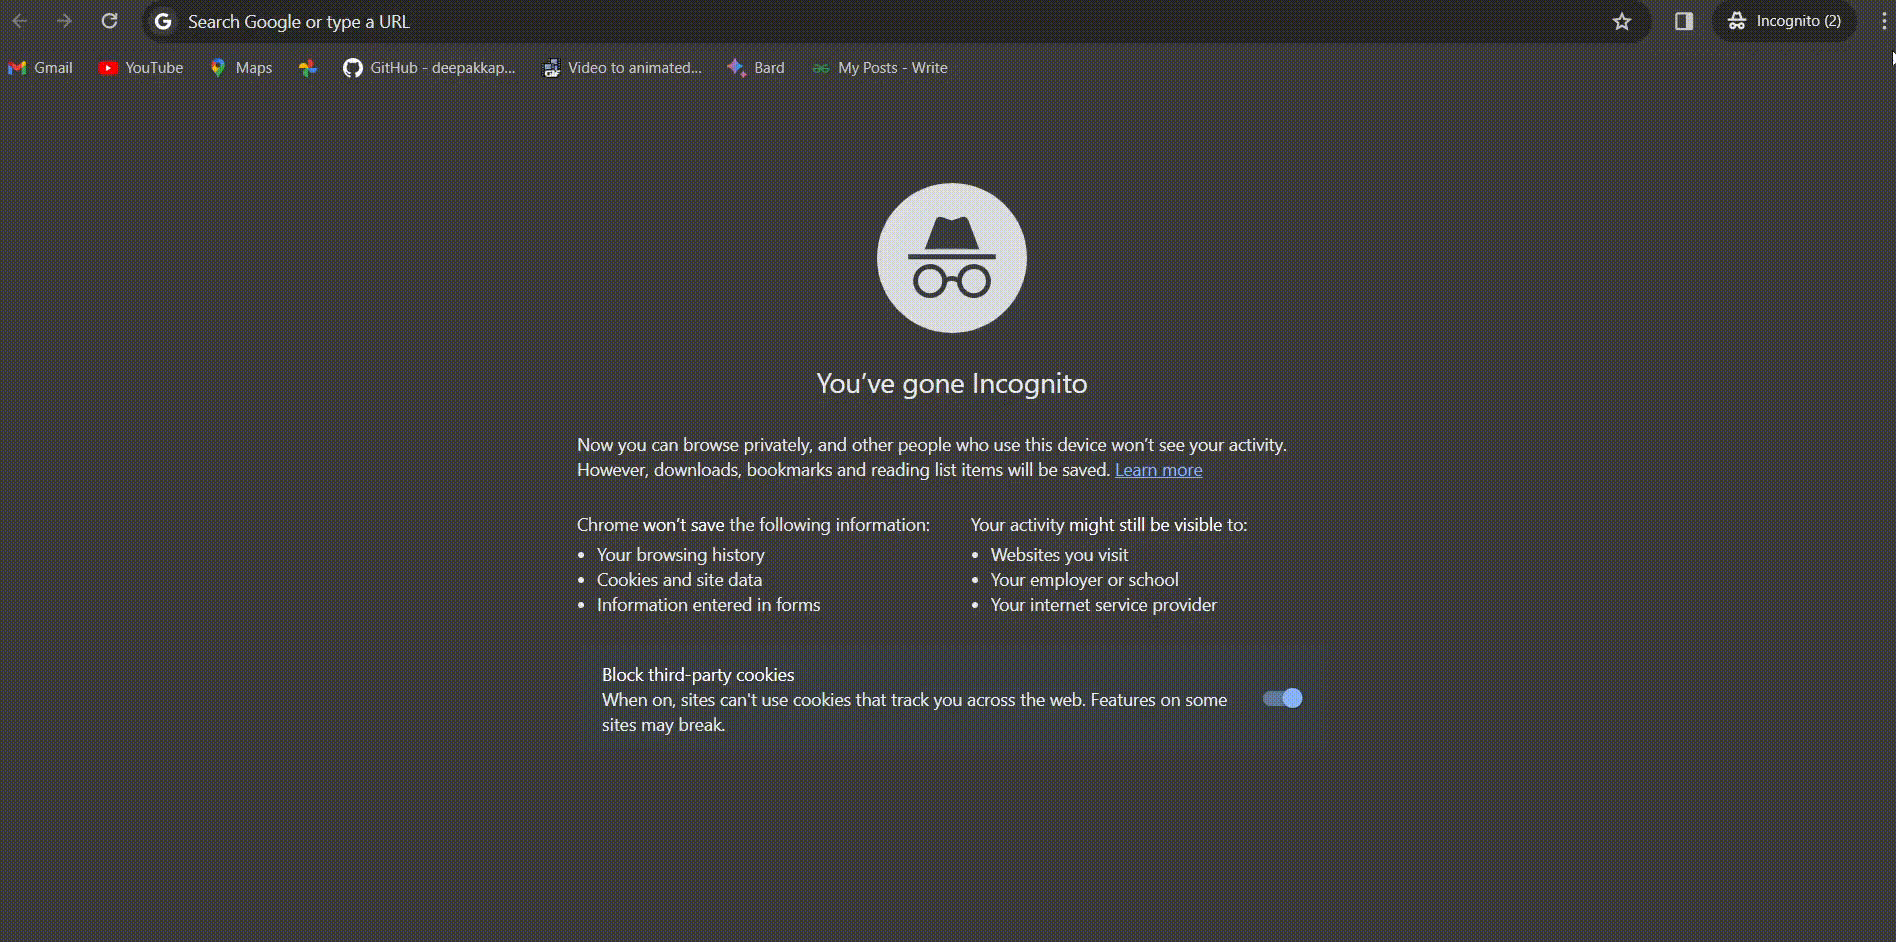Open the YouTube bookmark
The height and width of the screenshot is (942, 1896).
(140, 67)
